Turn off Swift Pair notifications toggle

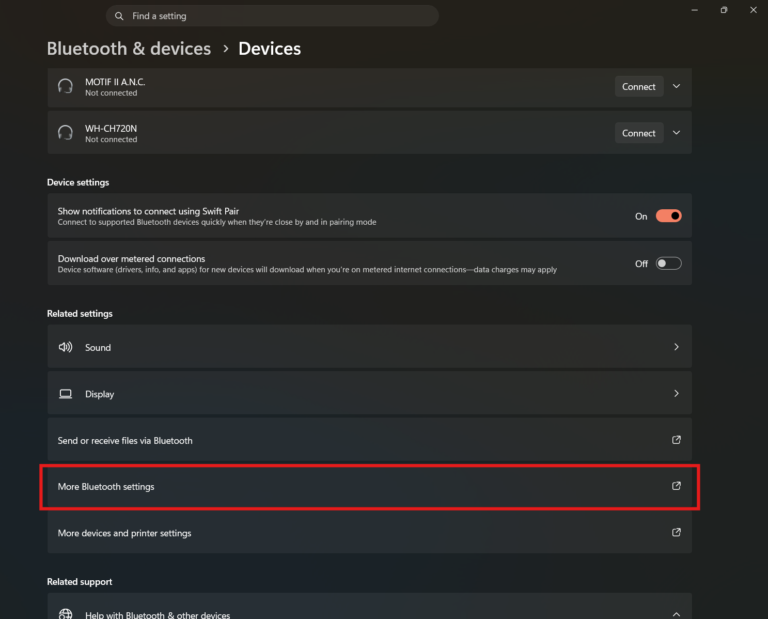[669, 216]
